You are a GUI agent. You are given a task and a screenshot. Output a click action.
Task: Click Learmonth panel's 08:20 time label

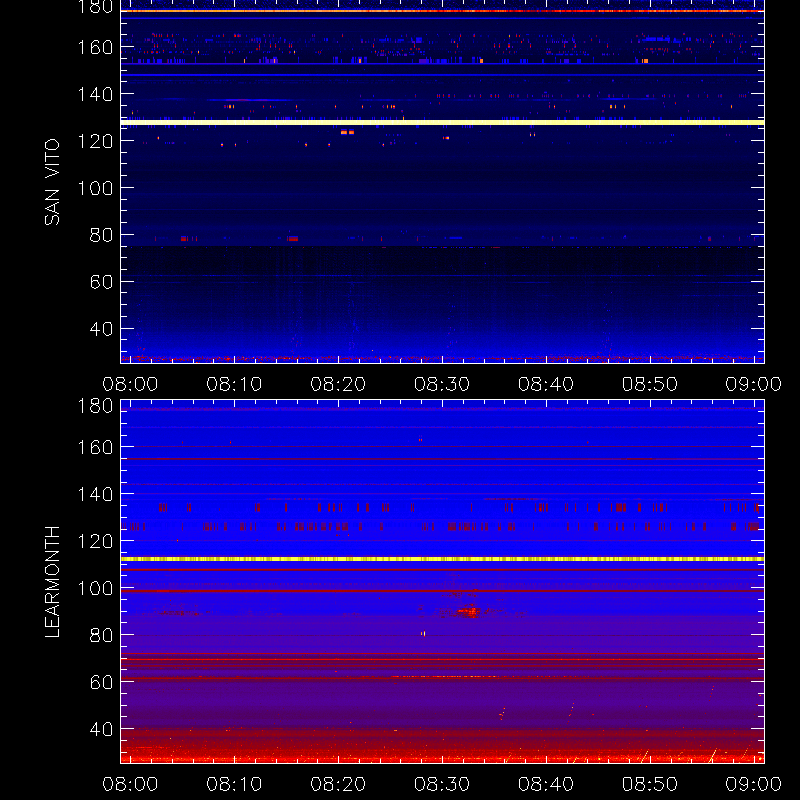[338, 784]
